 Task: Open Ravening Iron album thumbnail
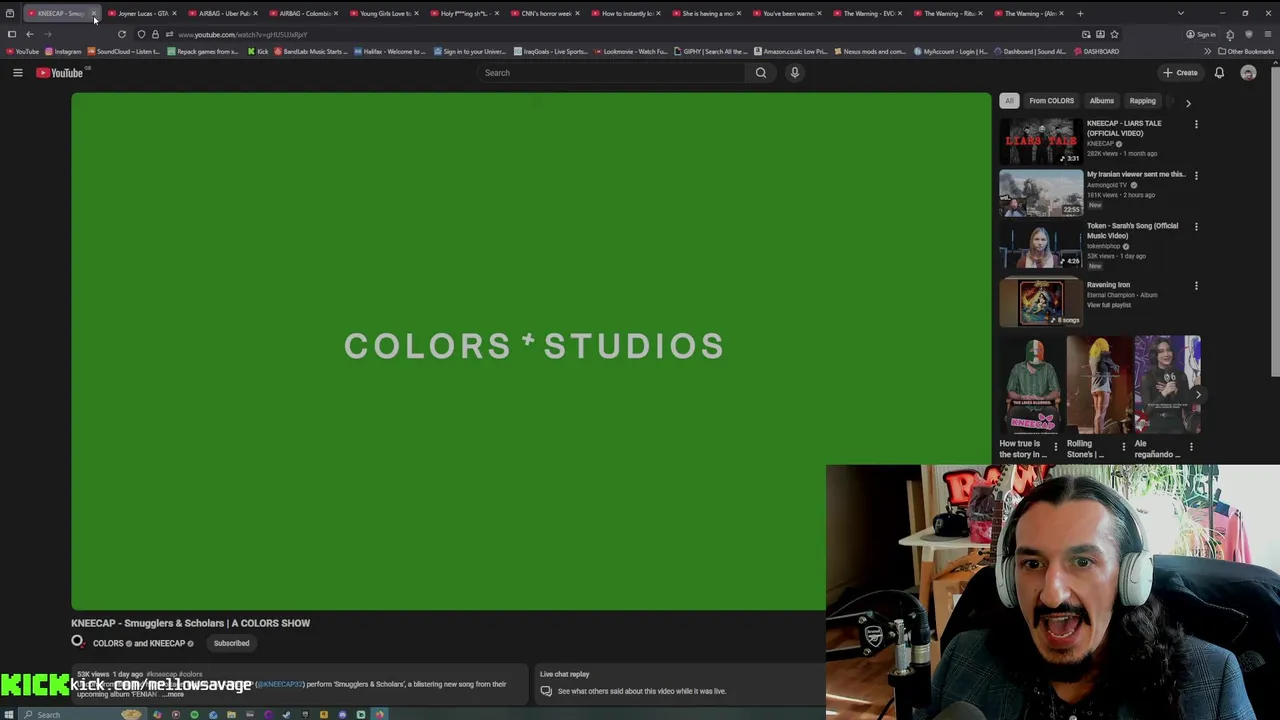pyautogui.click(x=1041, y=302)
